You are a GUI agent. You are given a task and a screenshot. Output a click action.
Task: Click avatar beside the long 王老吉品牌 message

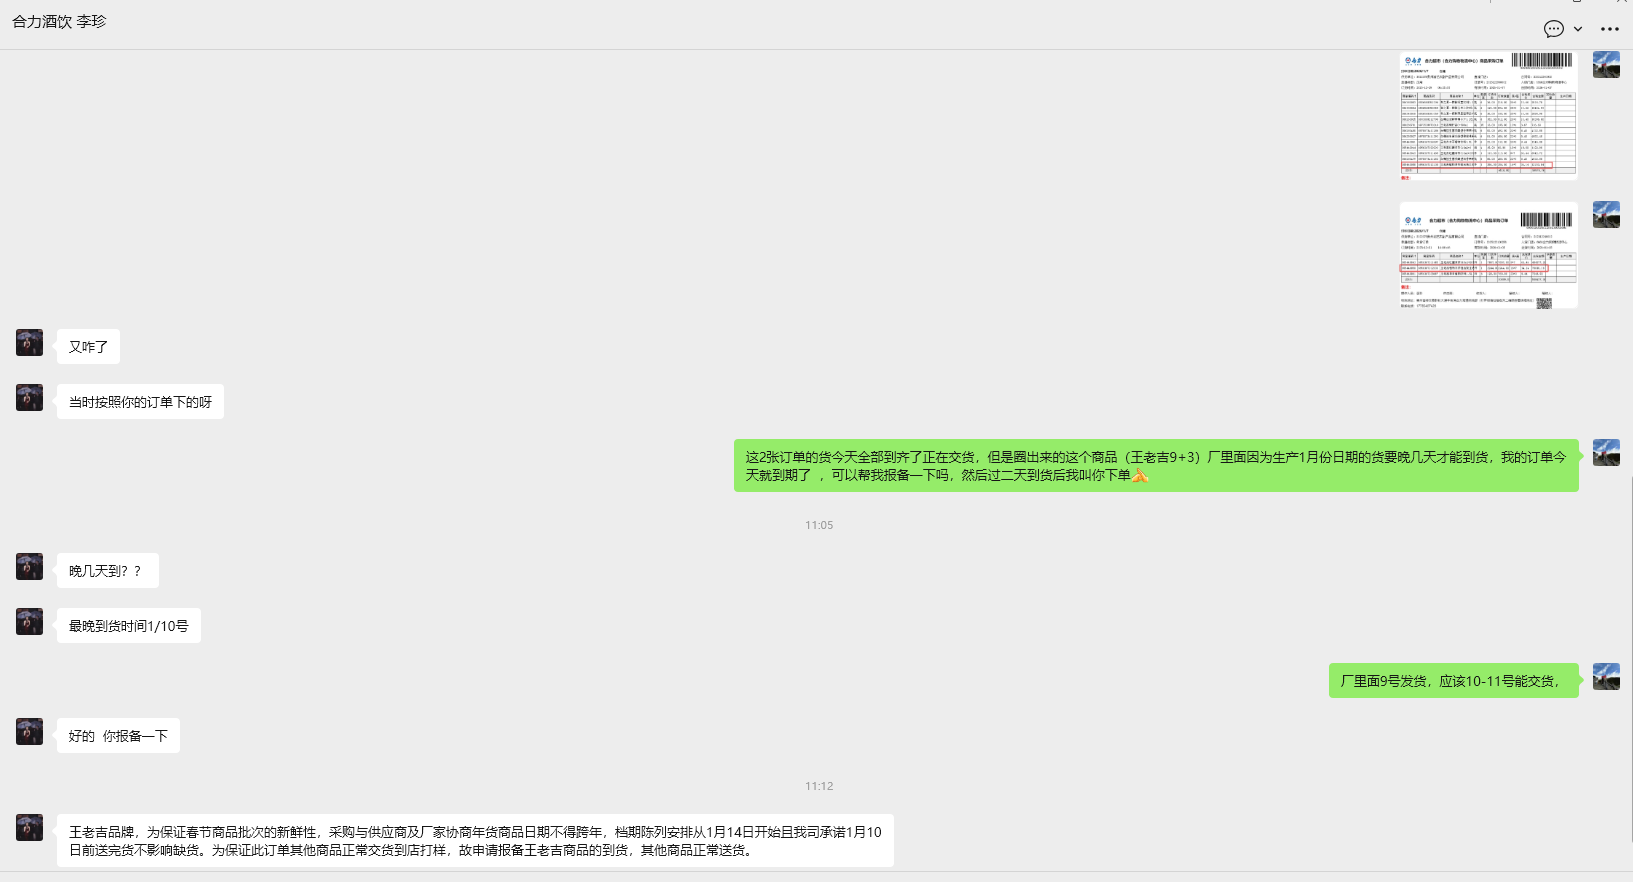pos(29,828)
